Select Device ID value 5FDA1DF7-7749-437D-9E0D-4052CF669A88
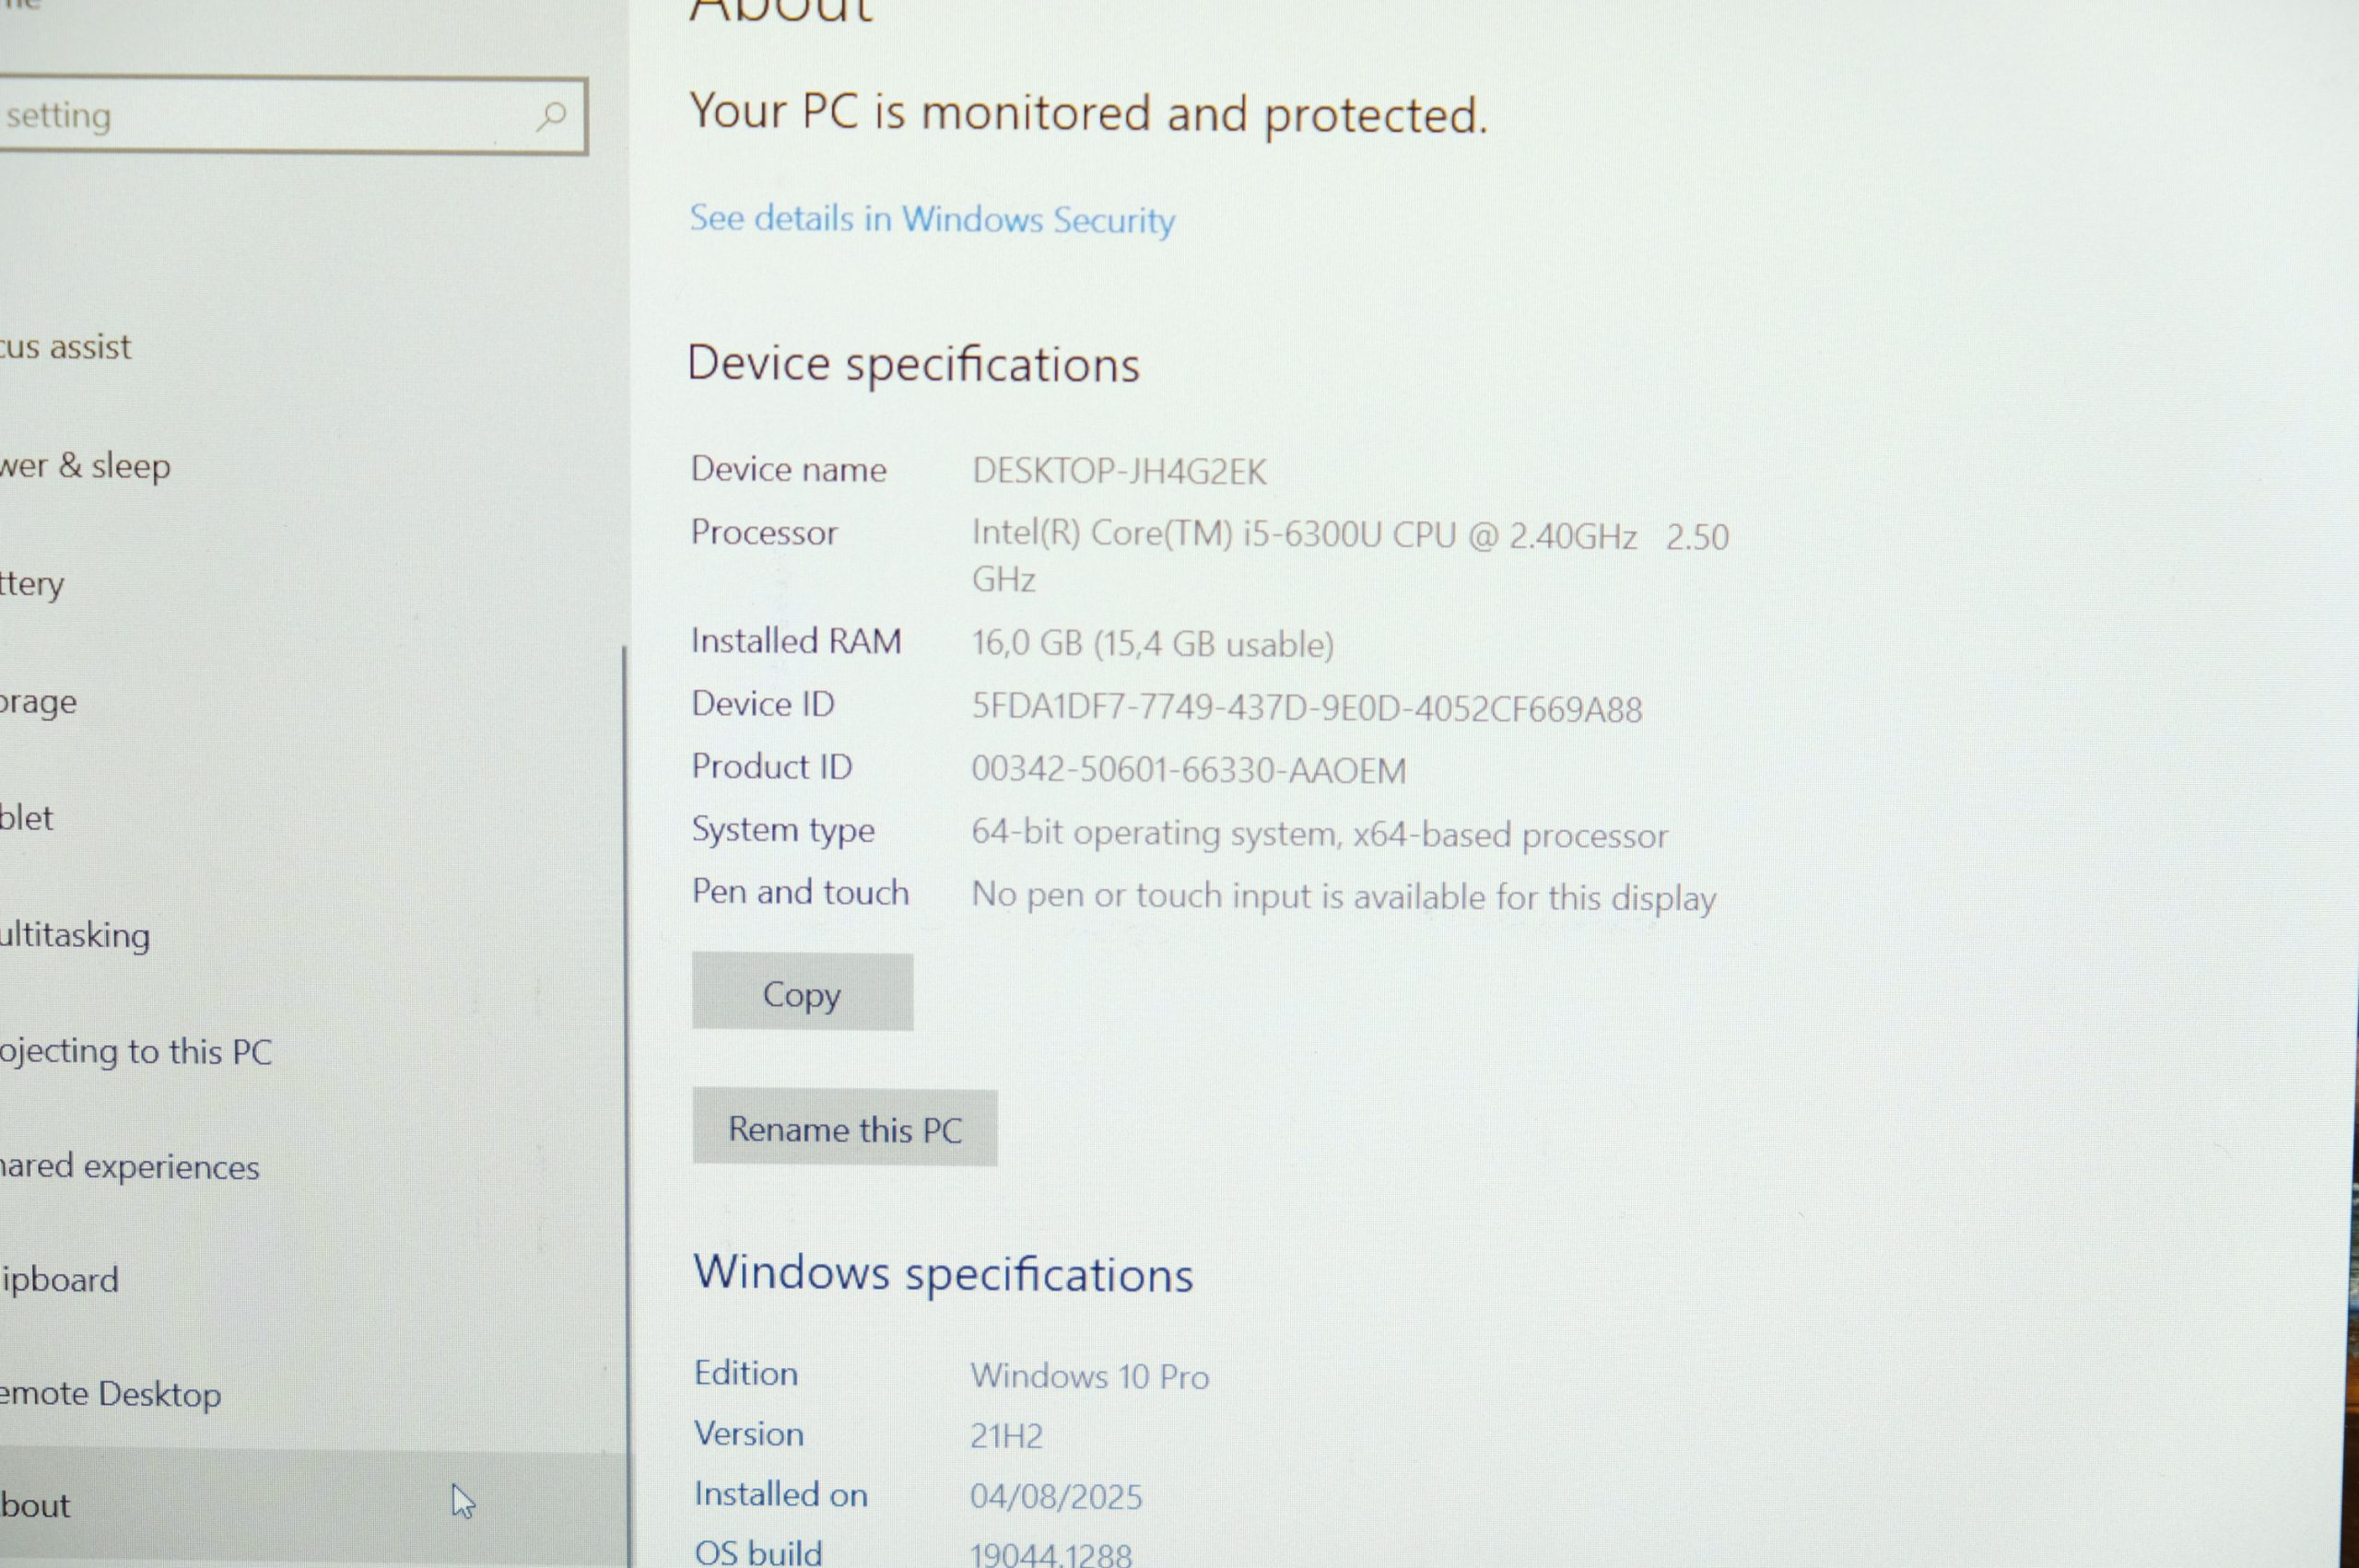Viewport: 2359px width, 1568px height. click(1307, 709)
